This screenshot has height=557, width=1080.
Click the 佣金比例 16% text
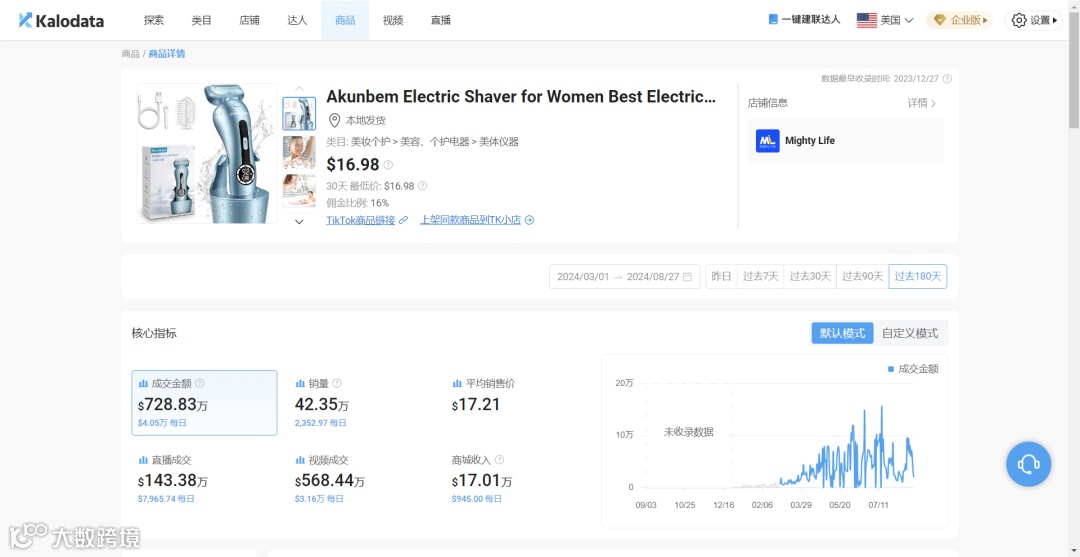(357, 203)
